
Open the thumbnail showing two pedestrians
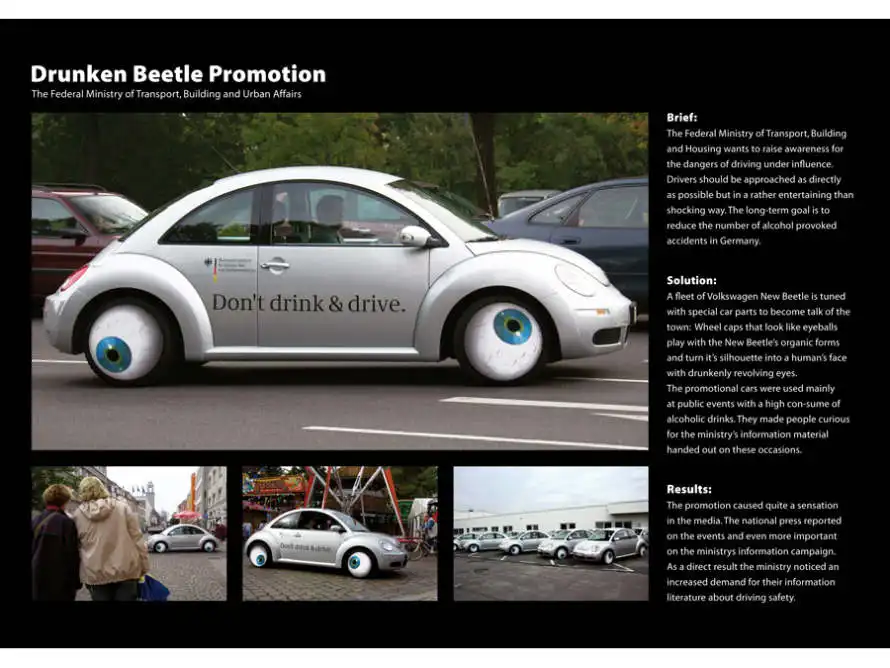(128, 533)
